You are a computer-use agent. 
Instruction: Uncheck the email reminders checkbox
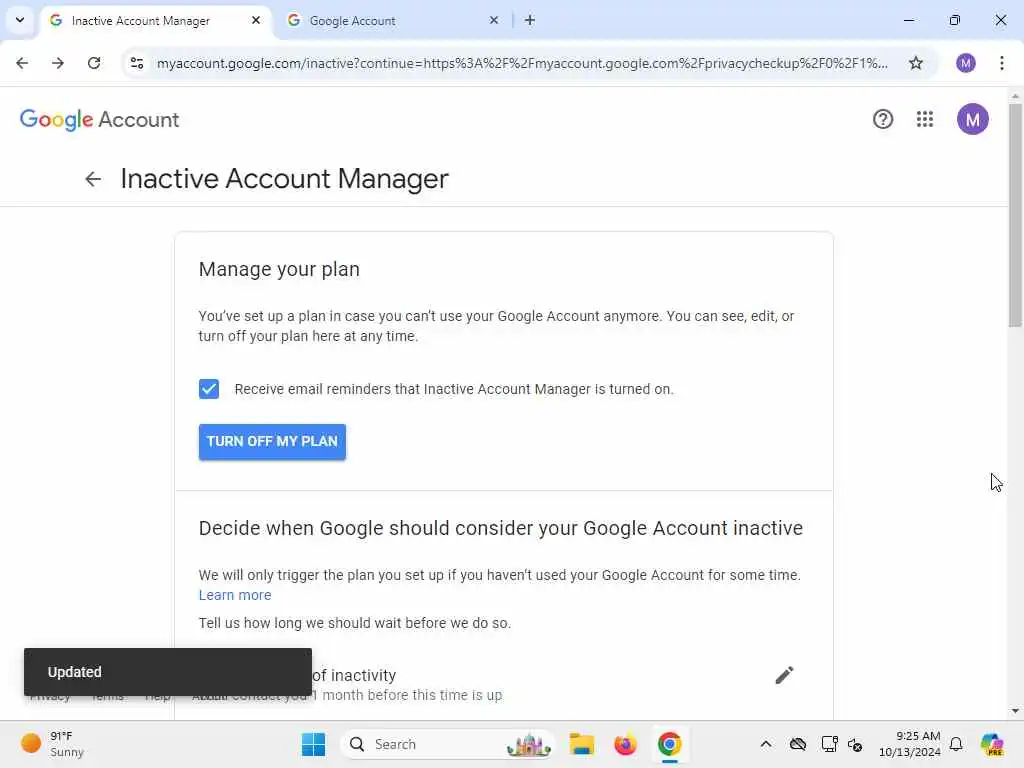pyautogui.click(x=209, y=389)
